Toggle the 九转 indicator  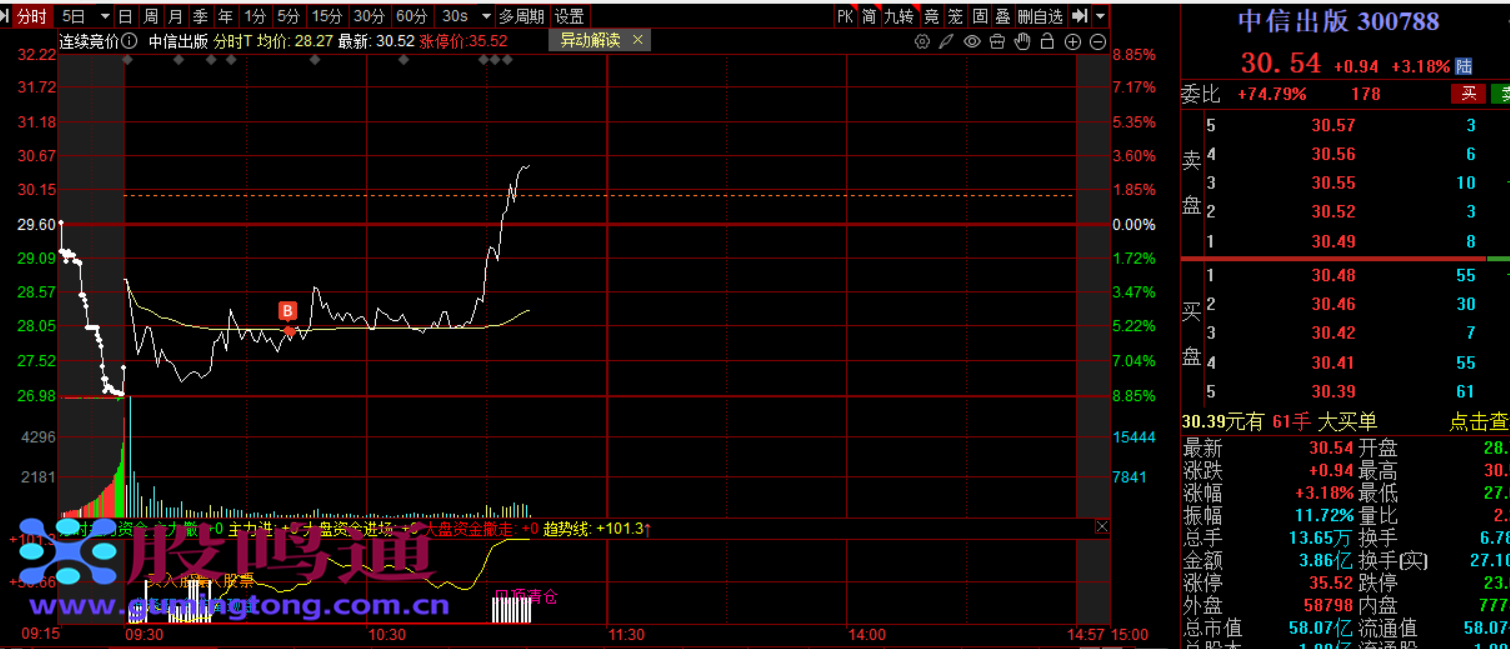tap(899, 16)
